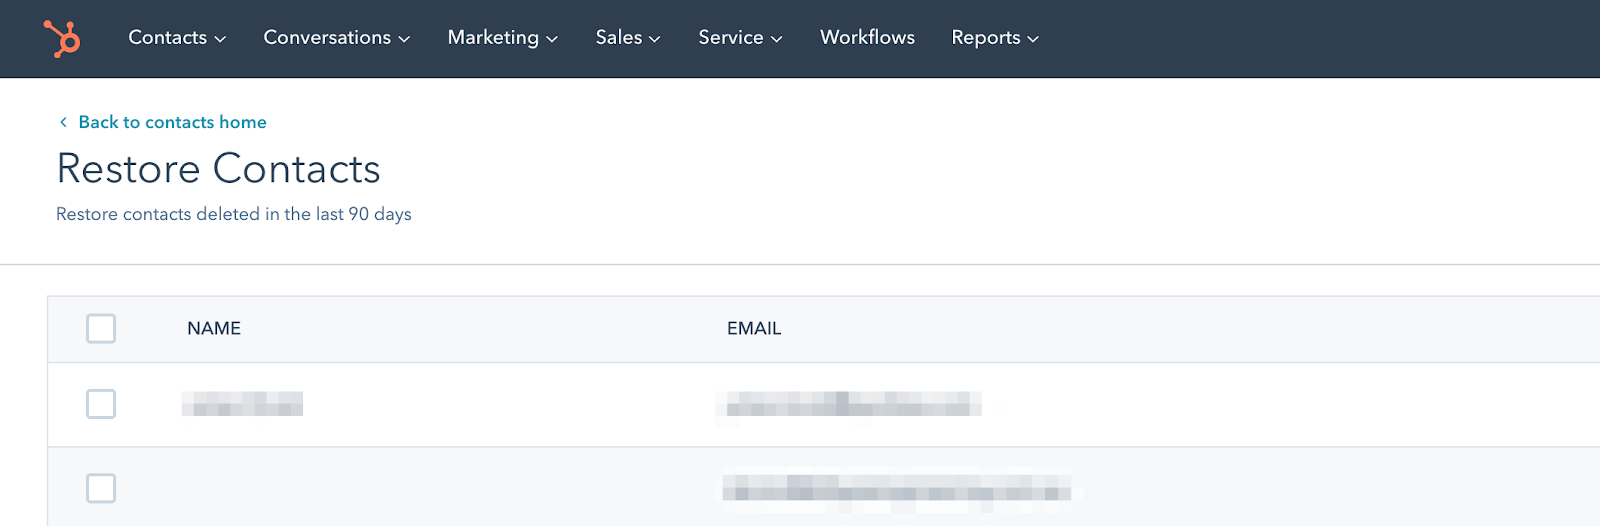Image resolution: width=1600 pixels, height=526 pixels.
Task: Click the second contact's email address
Action: [x=897, y=488]
